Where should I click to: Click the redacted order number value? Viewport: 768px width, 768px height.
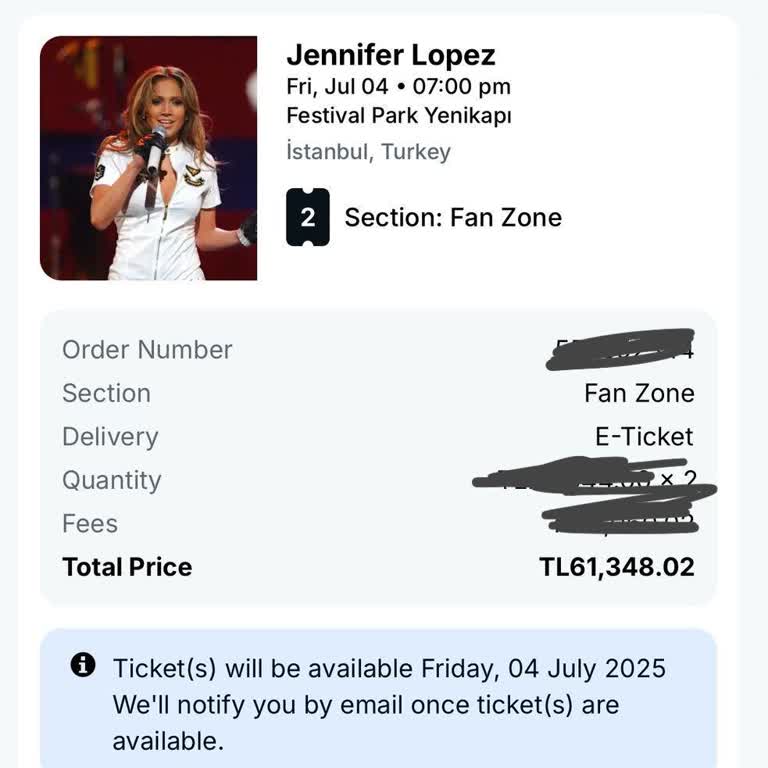[622, 349]
